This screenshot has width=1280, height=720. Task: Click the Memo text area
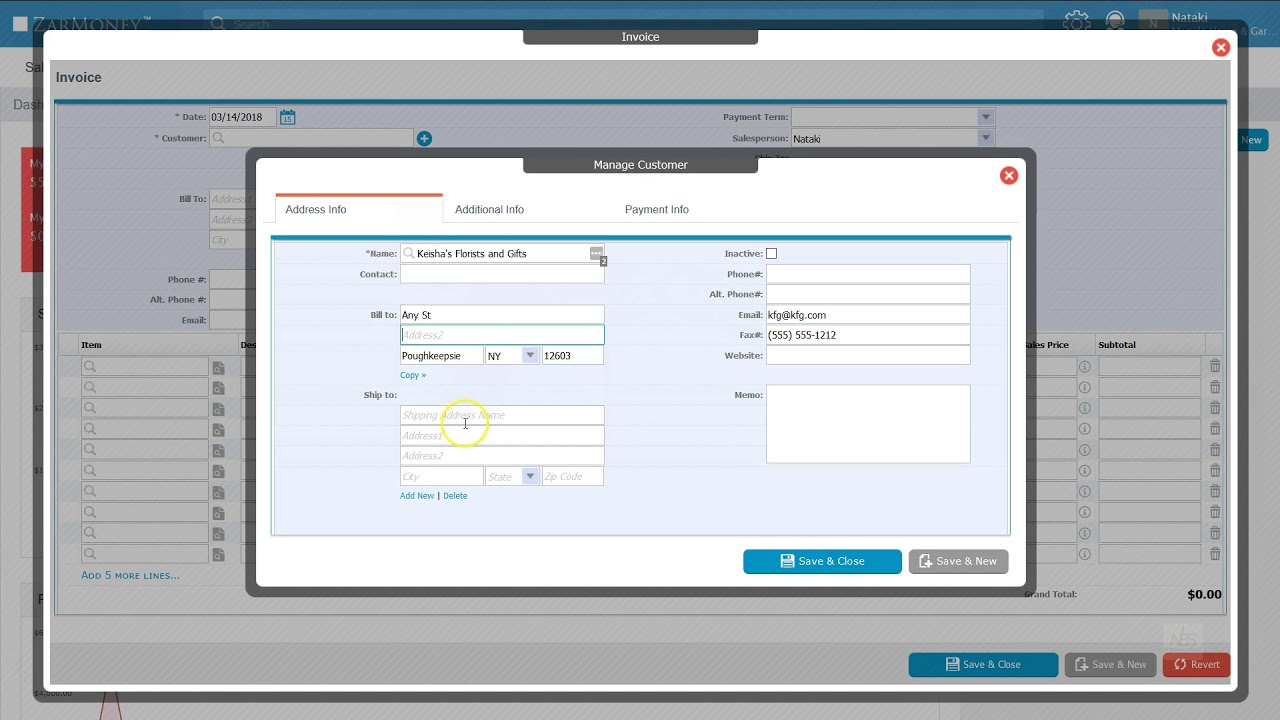point(868,424)
